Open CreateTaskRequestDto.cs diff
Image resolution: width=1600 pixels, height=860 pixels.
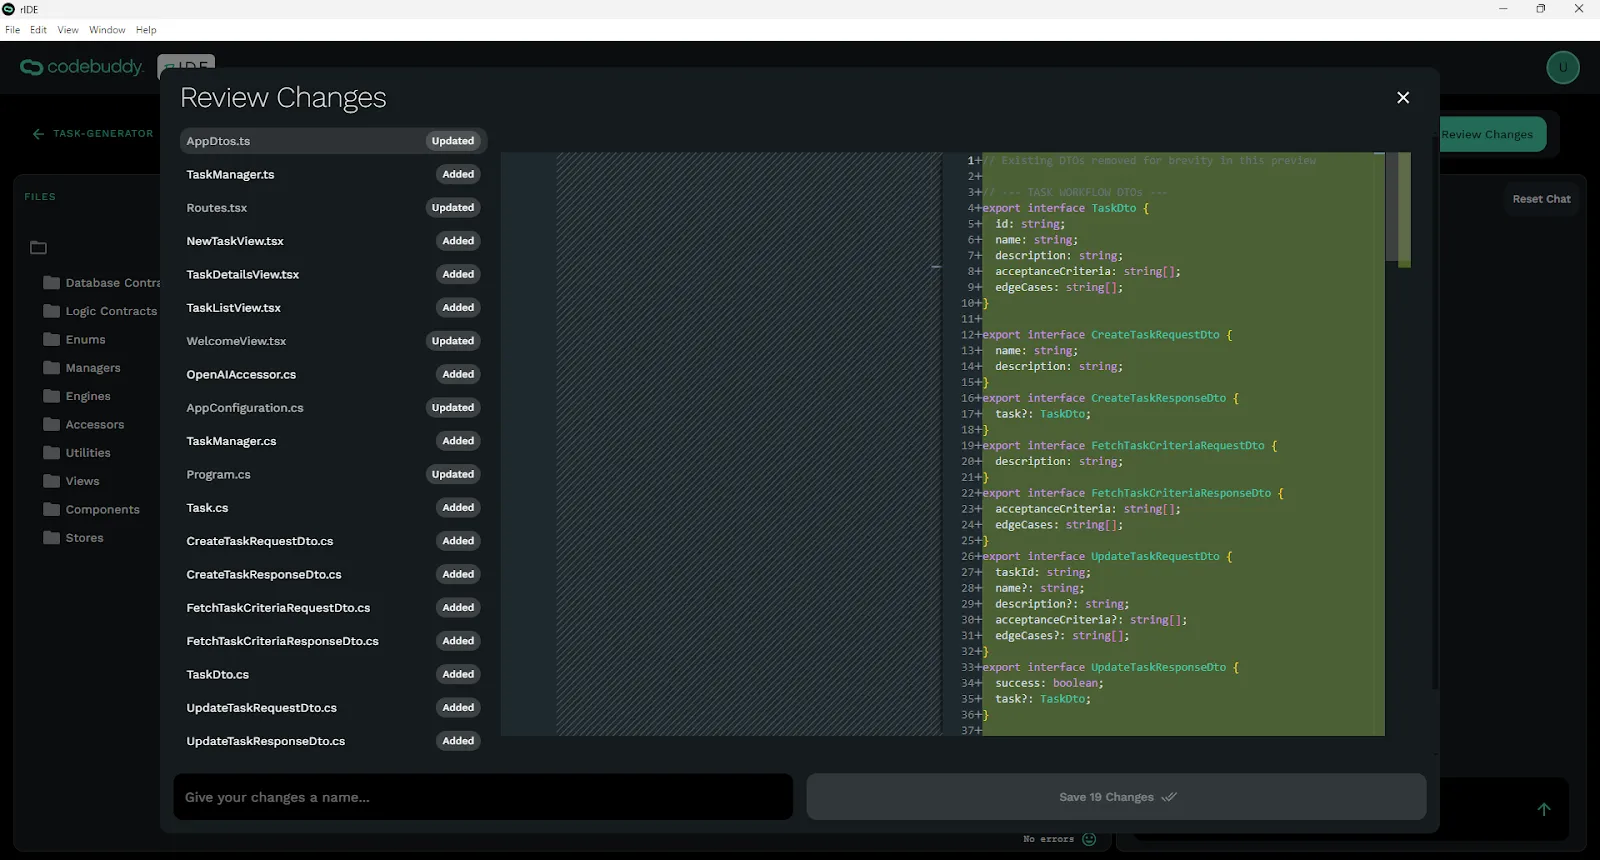[x=333, y=541]
